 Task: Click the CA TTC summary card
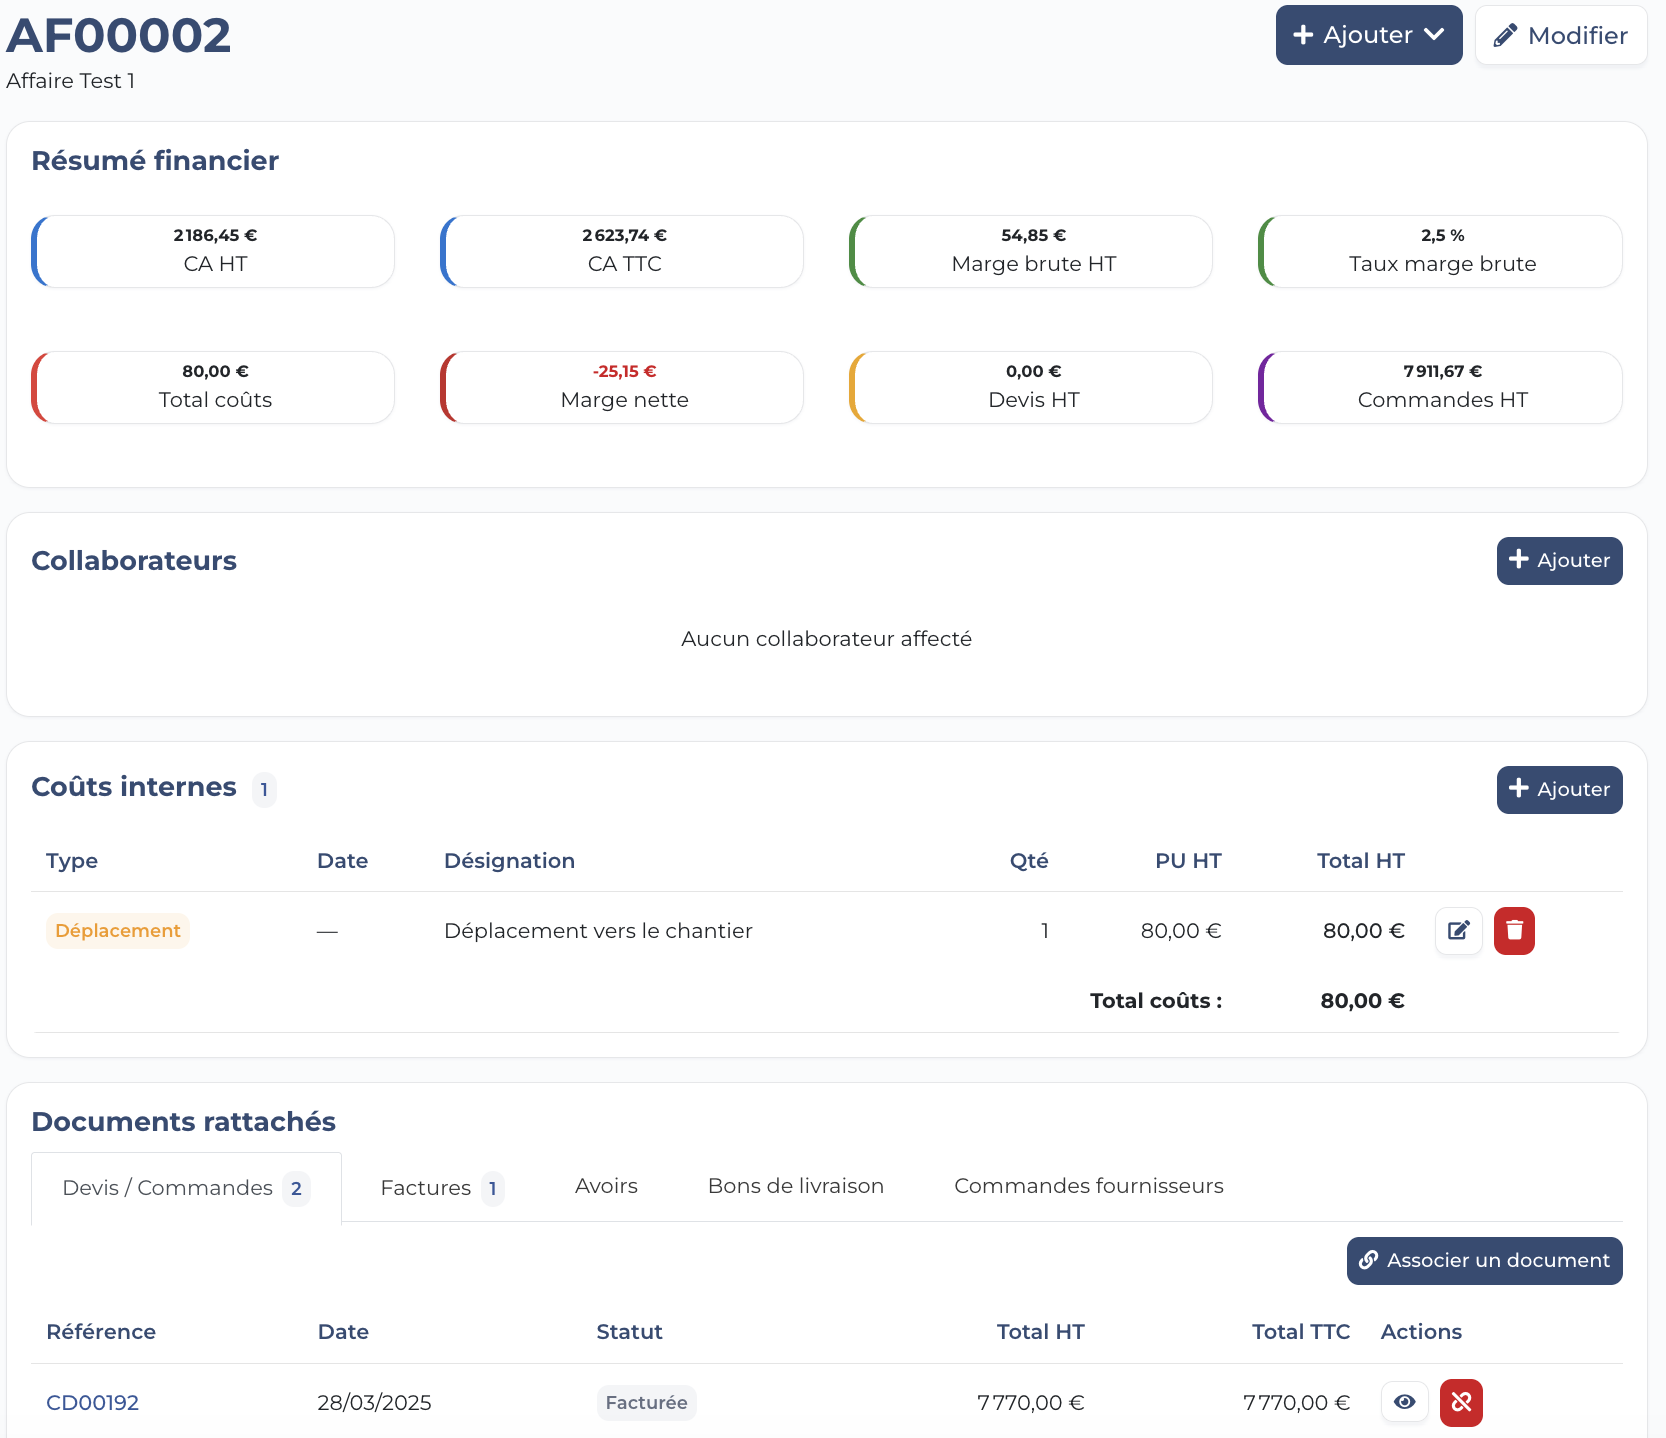click(x=622, y=251)
